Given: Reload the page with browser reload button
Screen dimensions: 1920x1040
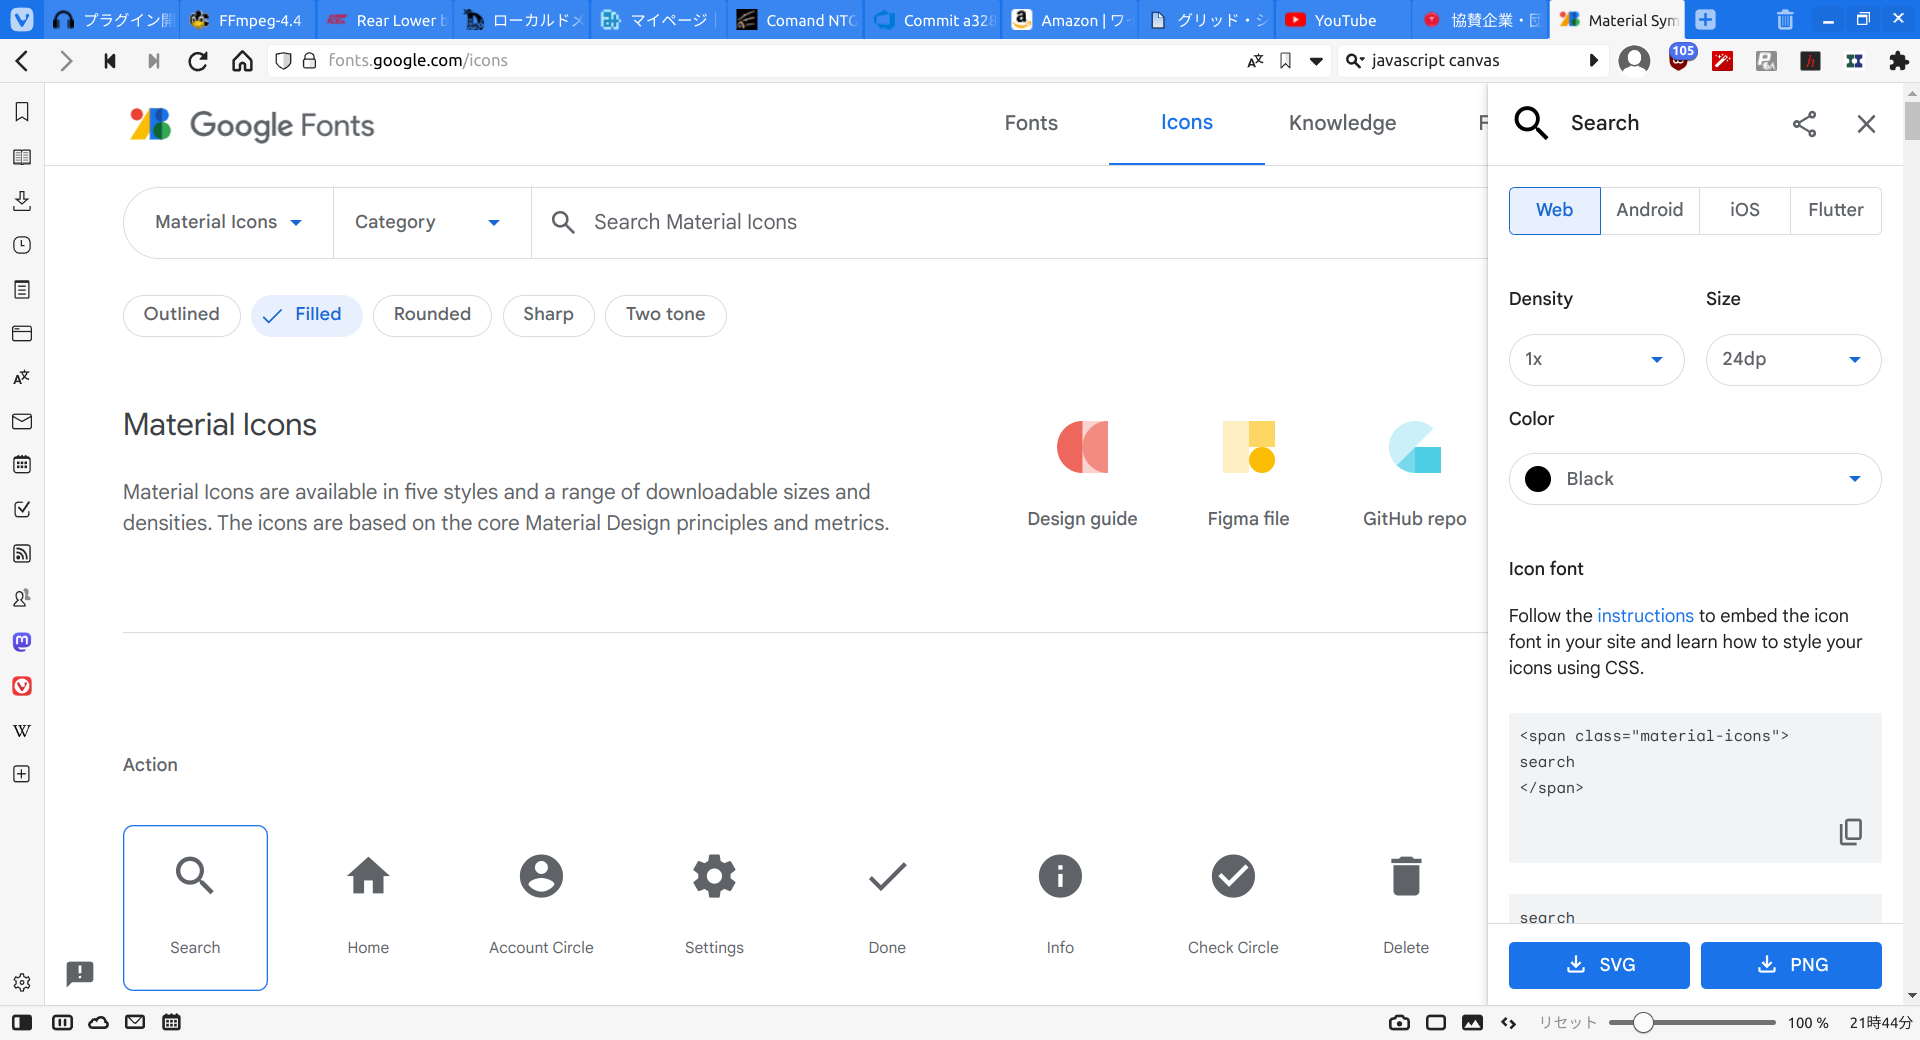Looking at the screenshot, I should pyautogui.click(x=198, y=61).
